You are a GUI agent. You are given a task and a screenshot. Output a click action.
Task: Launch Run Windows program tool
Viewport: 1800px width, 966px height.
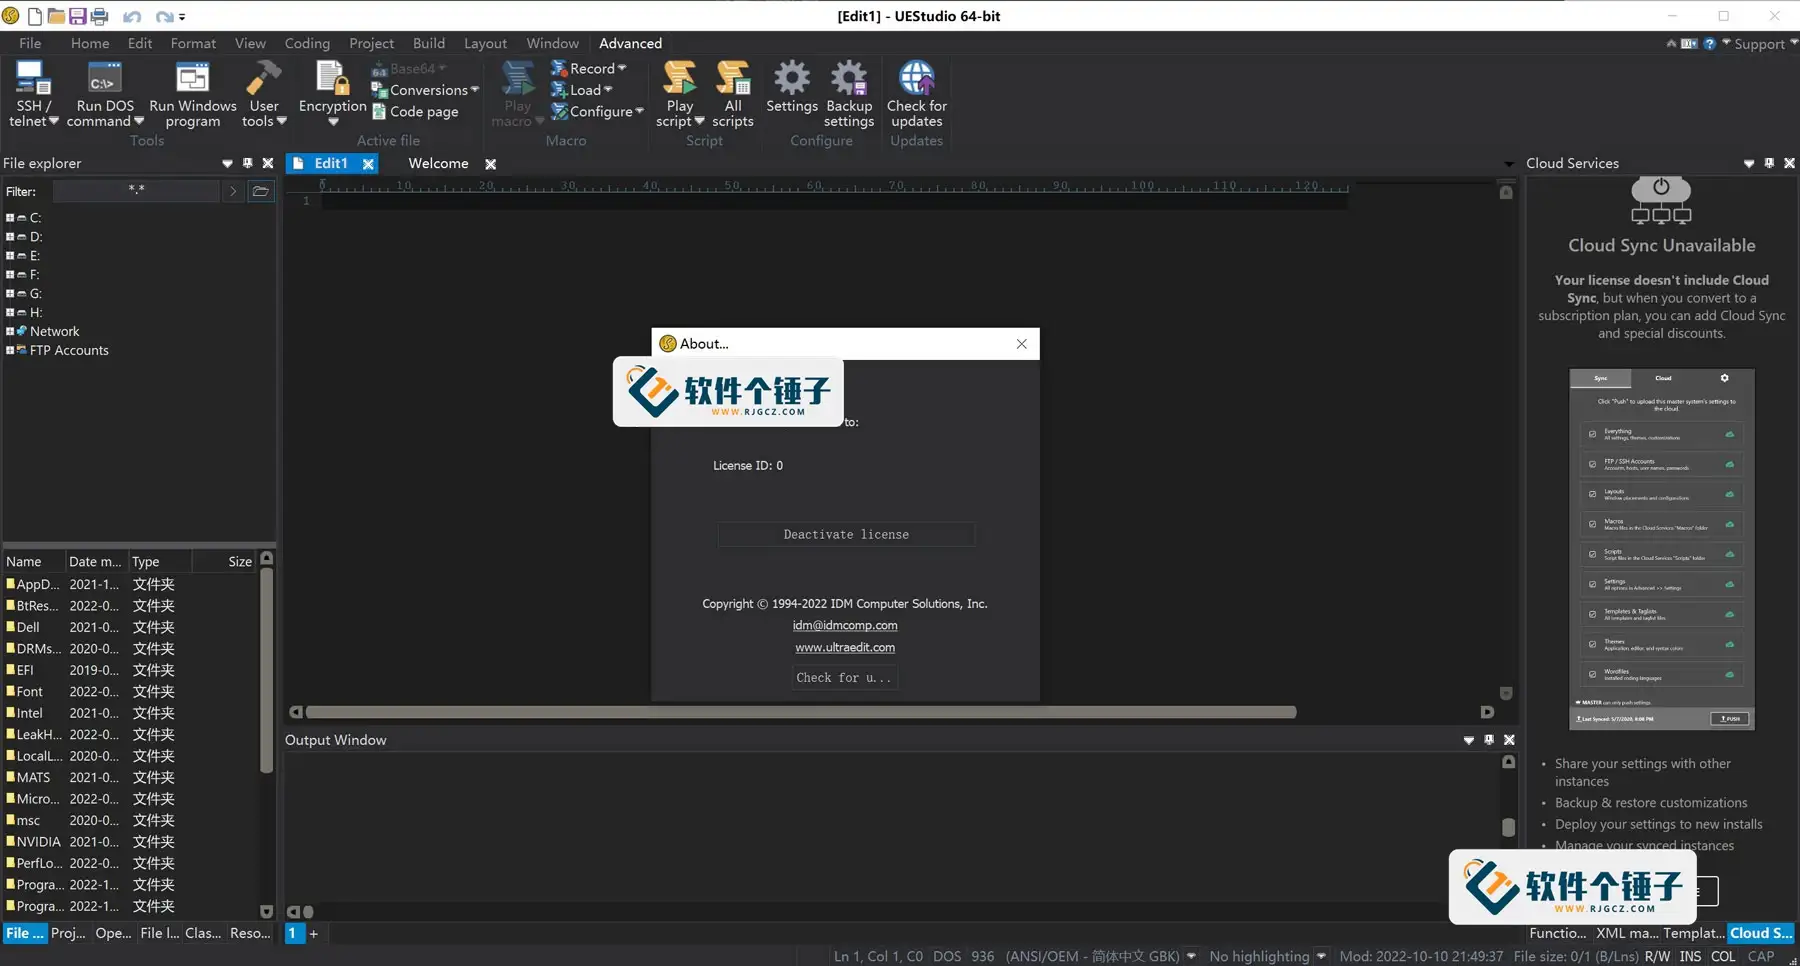(x=193, y=94)
